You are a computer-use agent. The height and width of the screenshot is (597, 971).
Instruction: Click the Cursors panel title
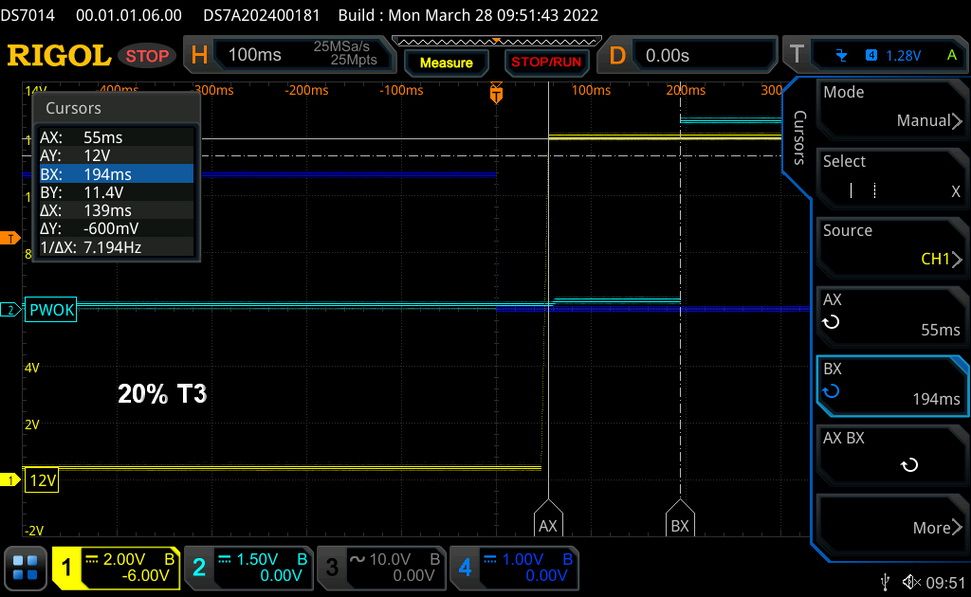point(73,108)
